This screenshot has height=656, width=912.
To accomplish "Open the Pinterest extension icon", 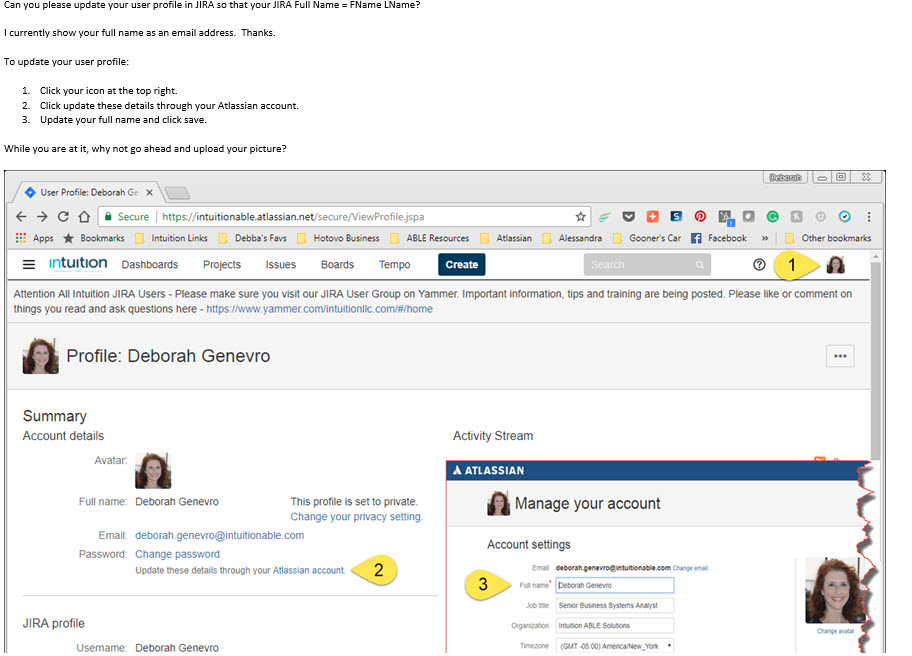I will [700, 216].
